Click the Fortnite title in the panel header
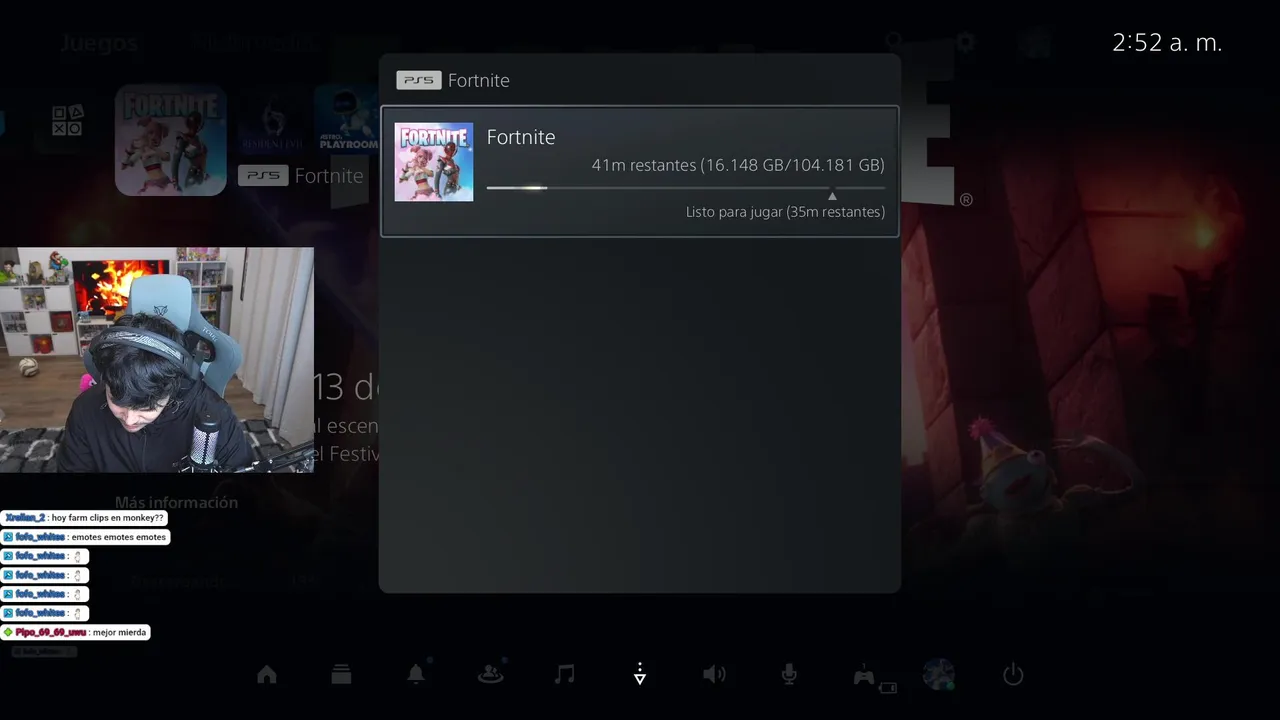1280x720 pixels. (x=479, y=80)
